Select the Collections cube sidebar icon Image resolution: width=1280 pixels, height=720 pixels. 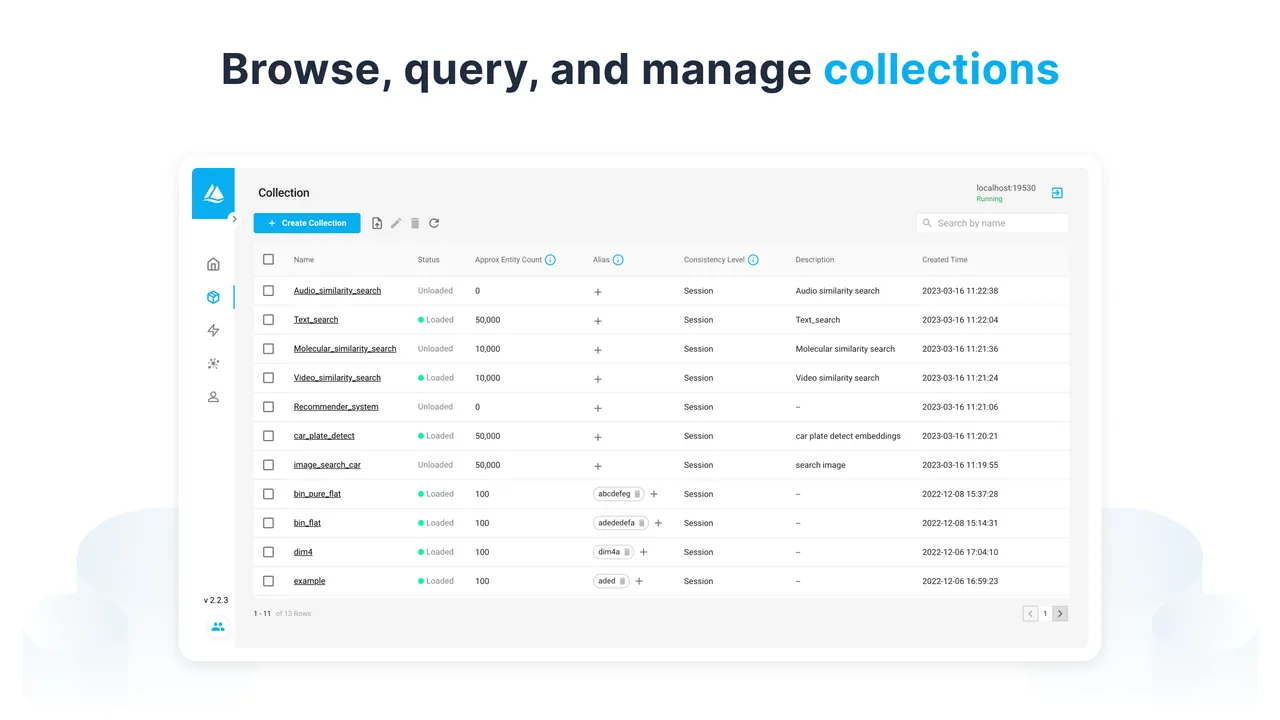point(213,297)
